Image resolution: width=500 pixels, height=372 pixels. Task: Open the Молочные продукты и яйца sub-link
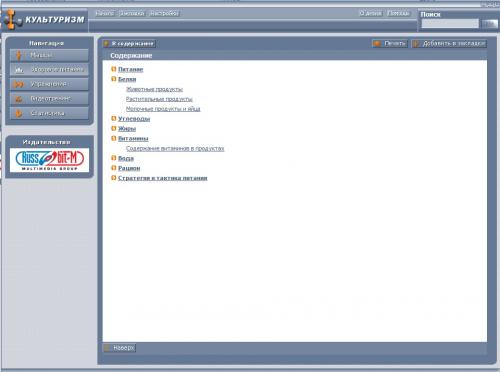tap(163, 109)
